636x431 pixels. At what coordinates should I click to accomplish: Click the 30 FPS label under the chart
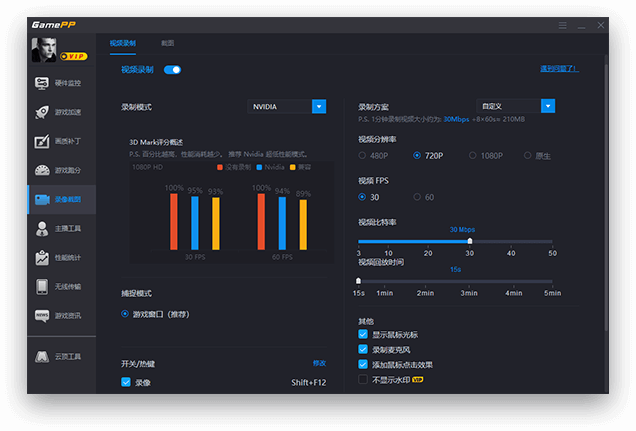pyautogui.click(x=195, y=257)
